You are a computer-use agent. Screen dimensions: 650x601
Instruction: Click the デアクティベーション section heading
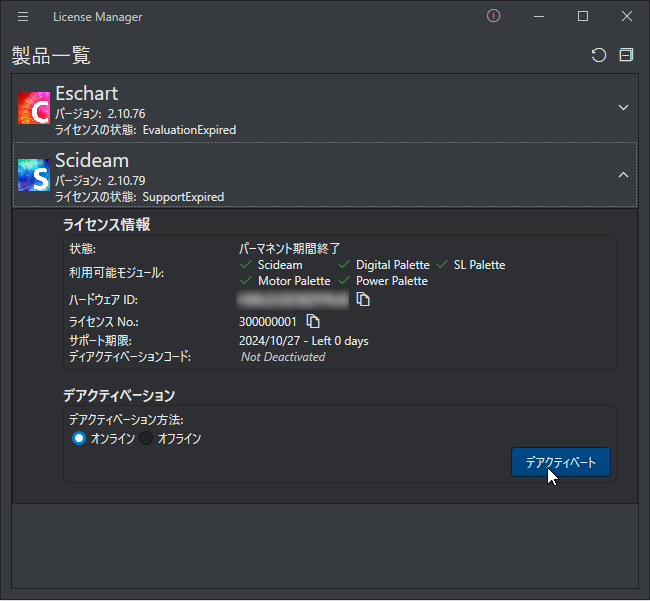point(119,395)
